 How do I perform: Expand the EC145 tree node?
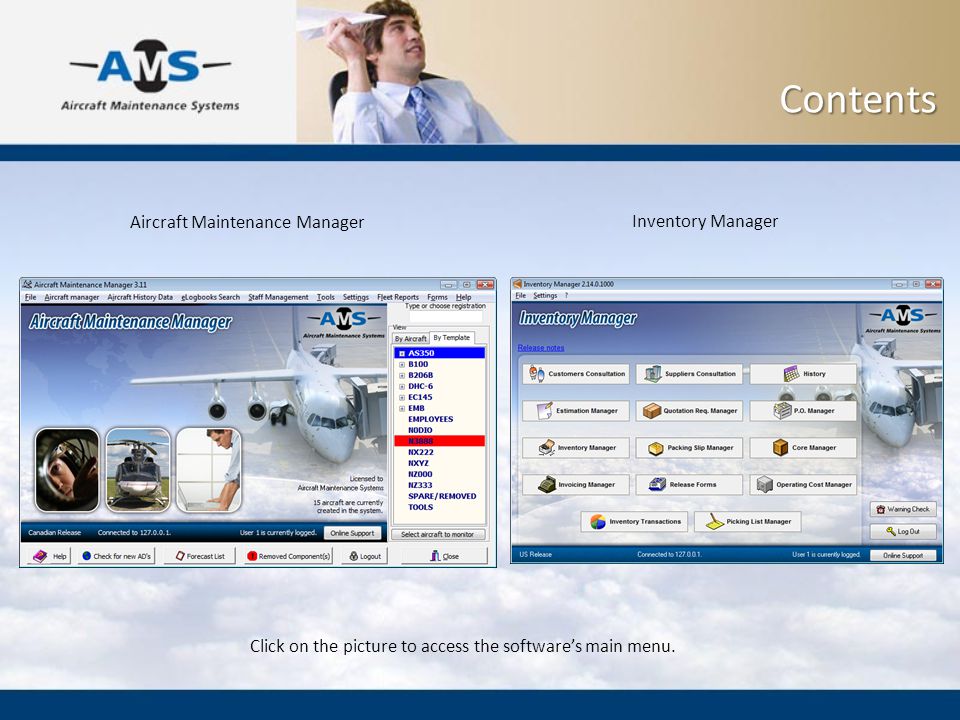tap(402, 397)
